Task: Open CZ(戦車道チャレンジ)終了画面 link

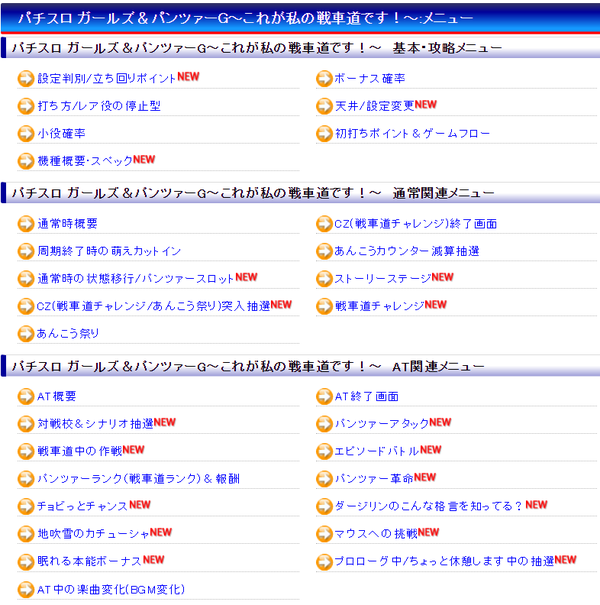Action: [x=416, y=224]
